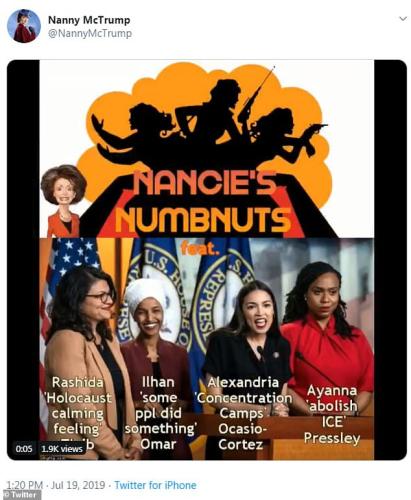Click the Alexandria 'Concentration Camps' caption
The image size is (411, 500).
point(243,413)
